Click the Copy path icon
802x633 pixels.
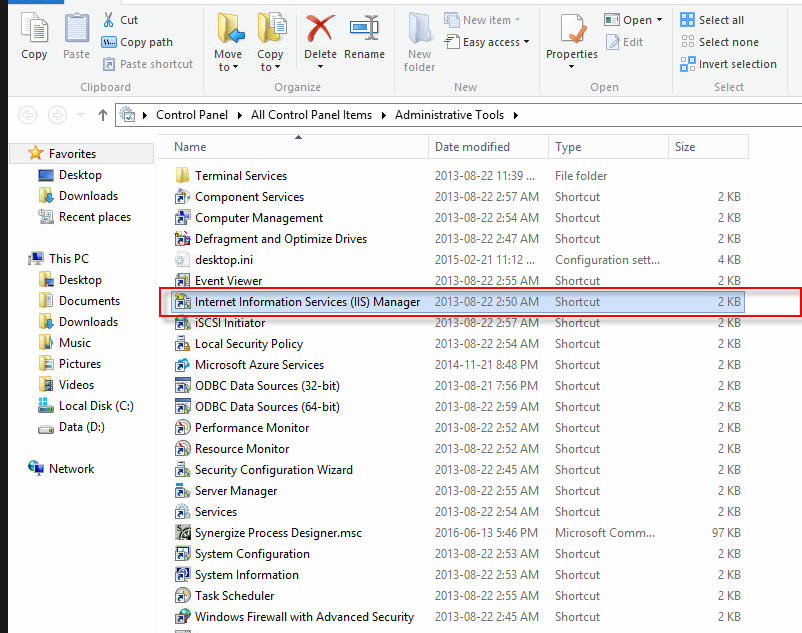(108, 42)
